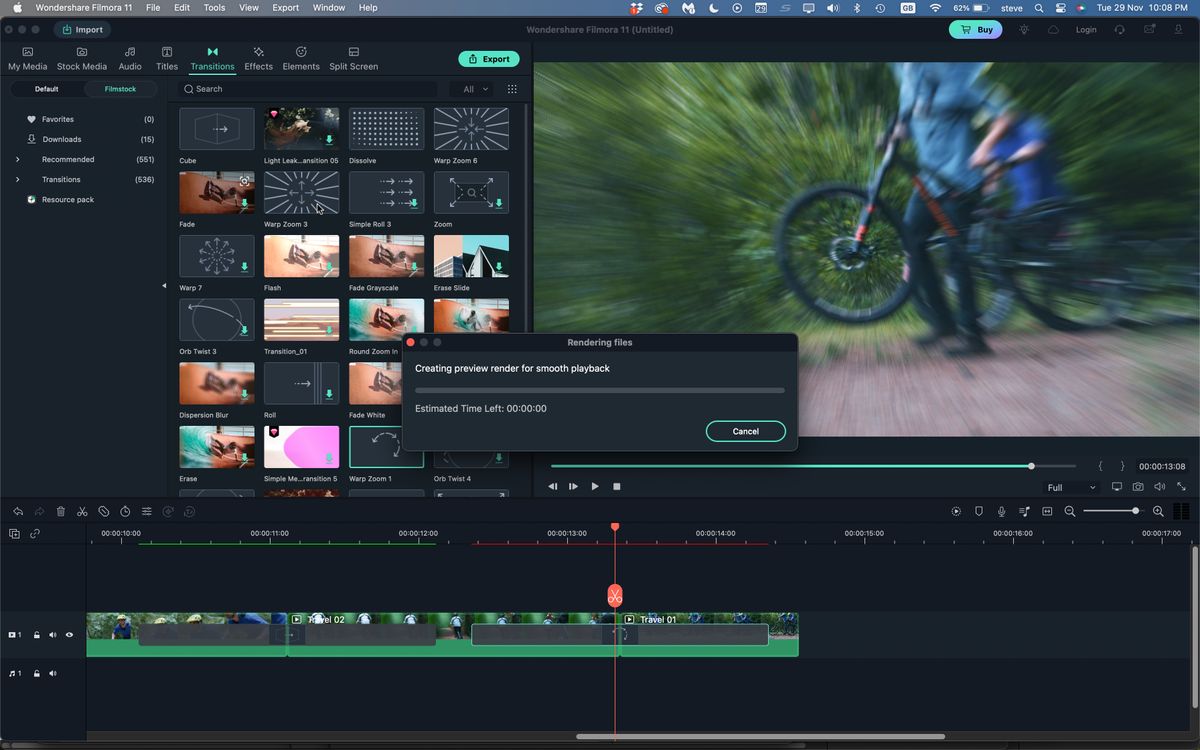Cancel the Rendering files dialog
Viewport: 1200px width, 750px height.
(745, 431)
